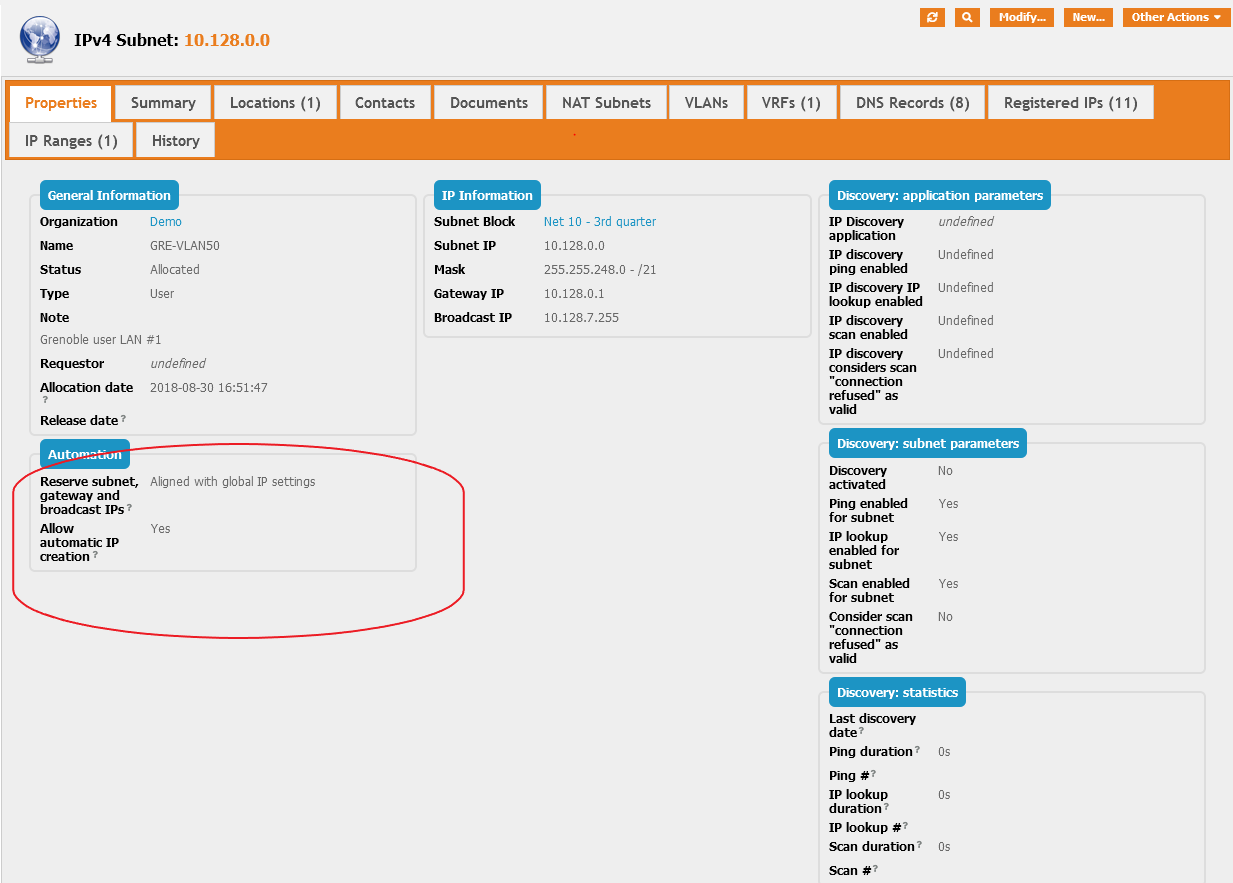This screenshot has height=883, width=1233.
Task: Open the New... menu button
Action: (x=1088, y=17)
